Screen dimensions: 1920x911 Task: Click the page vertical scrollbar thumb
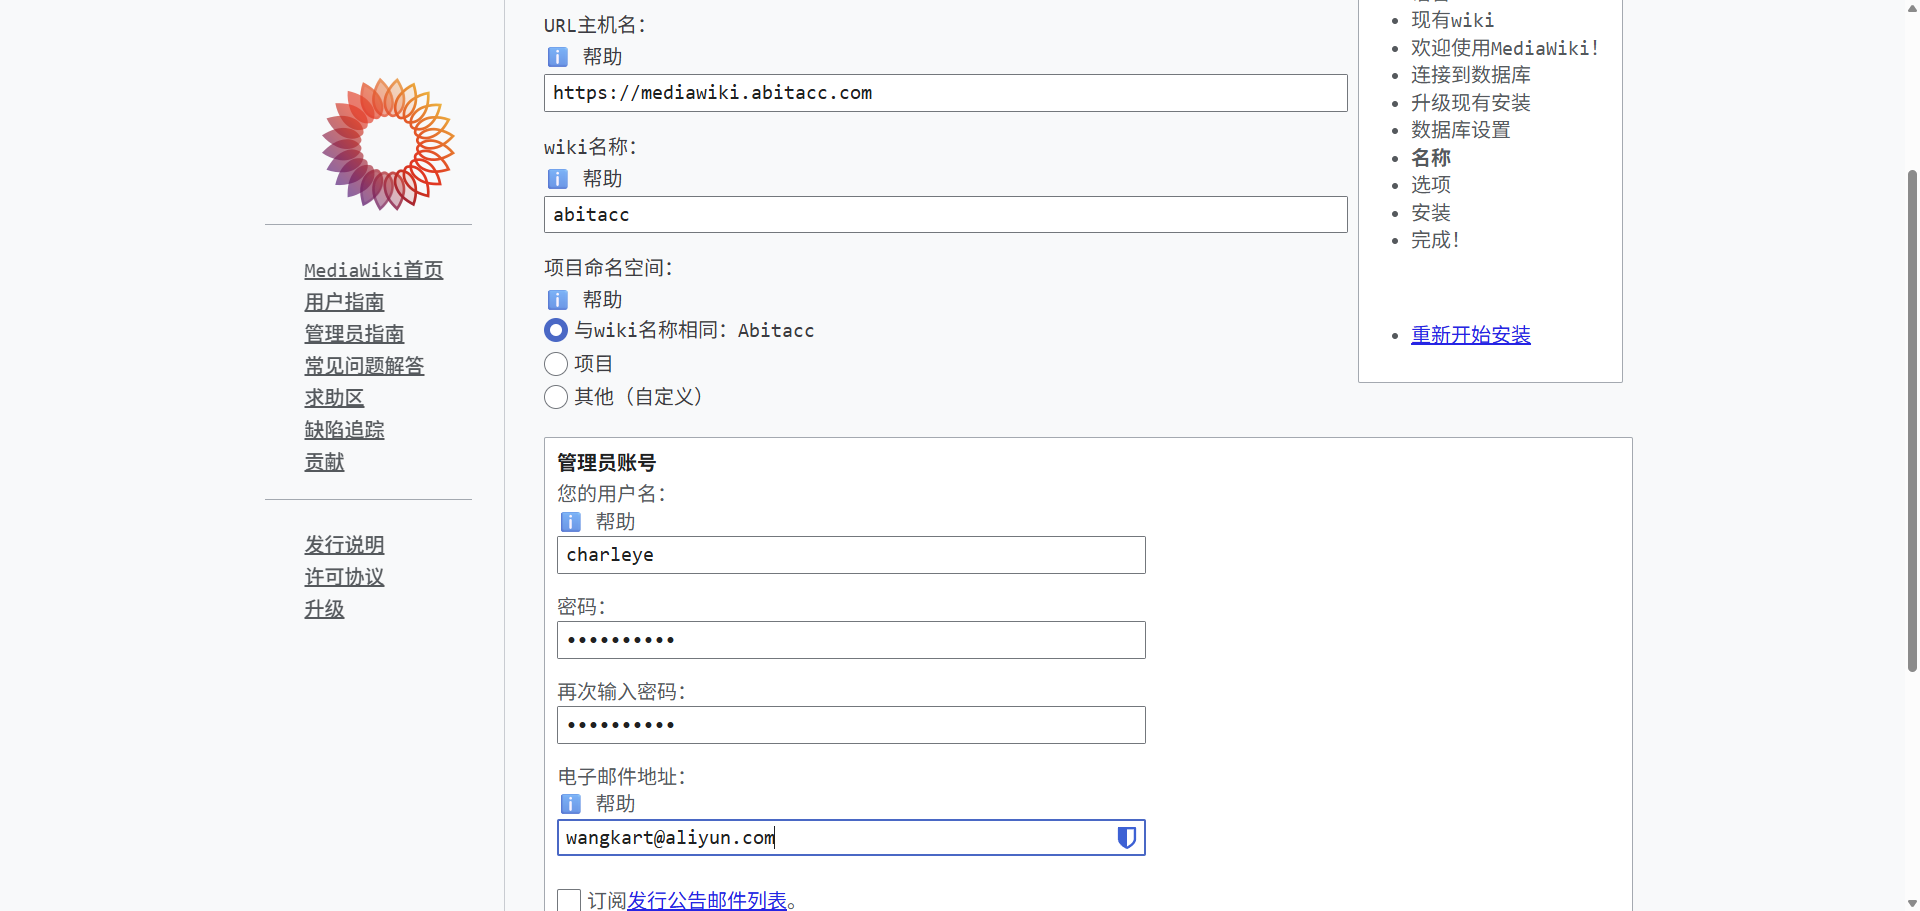click(1912, 420)
